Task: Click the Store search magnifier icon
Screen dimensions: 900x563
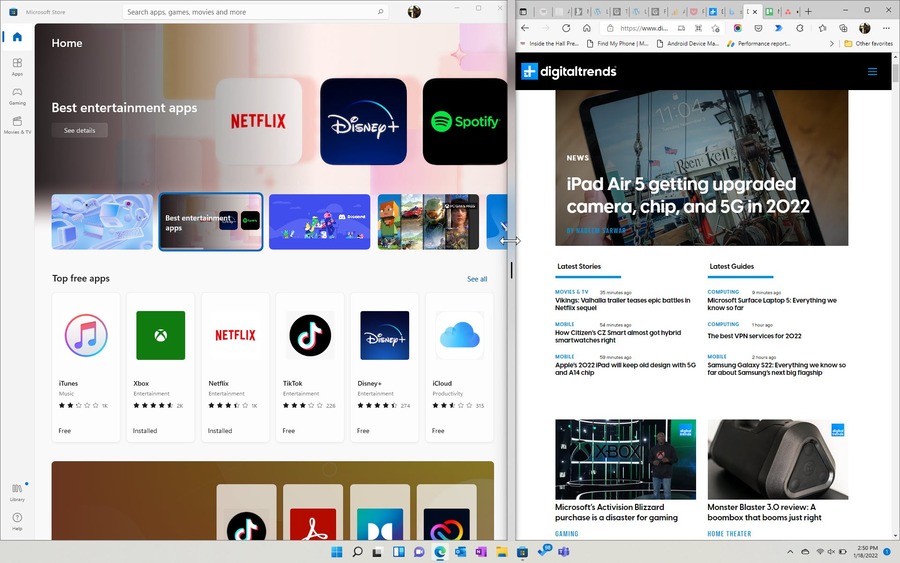Action: pos(380,11)
